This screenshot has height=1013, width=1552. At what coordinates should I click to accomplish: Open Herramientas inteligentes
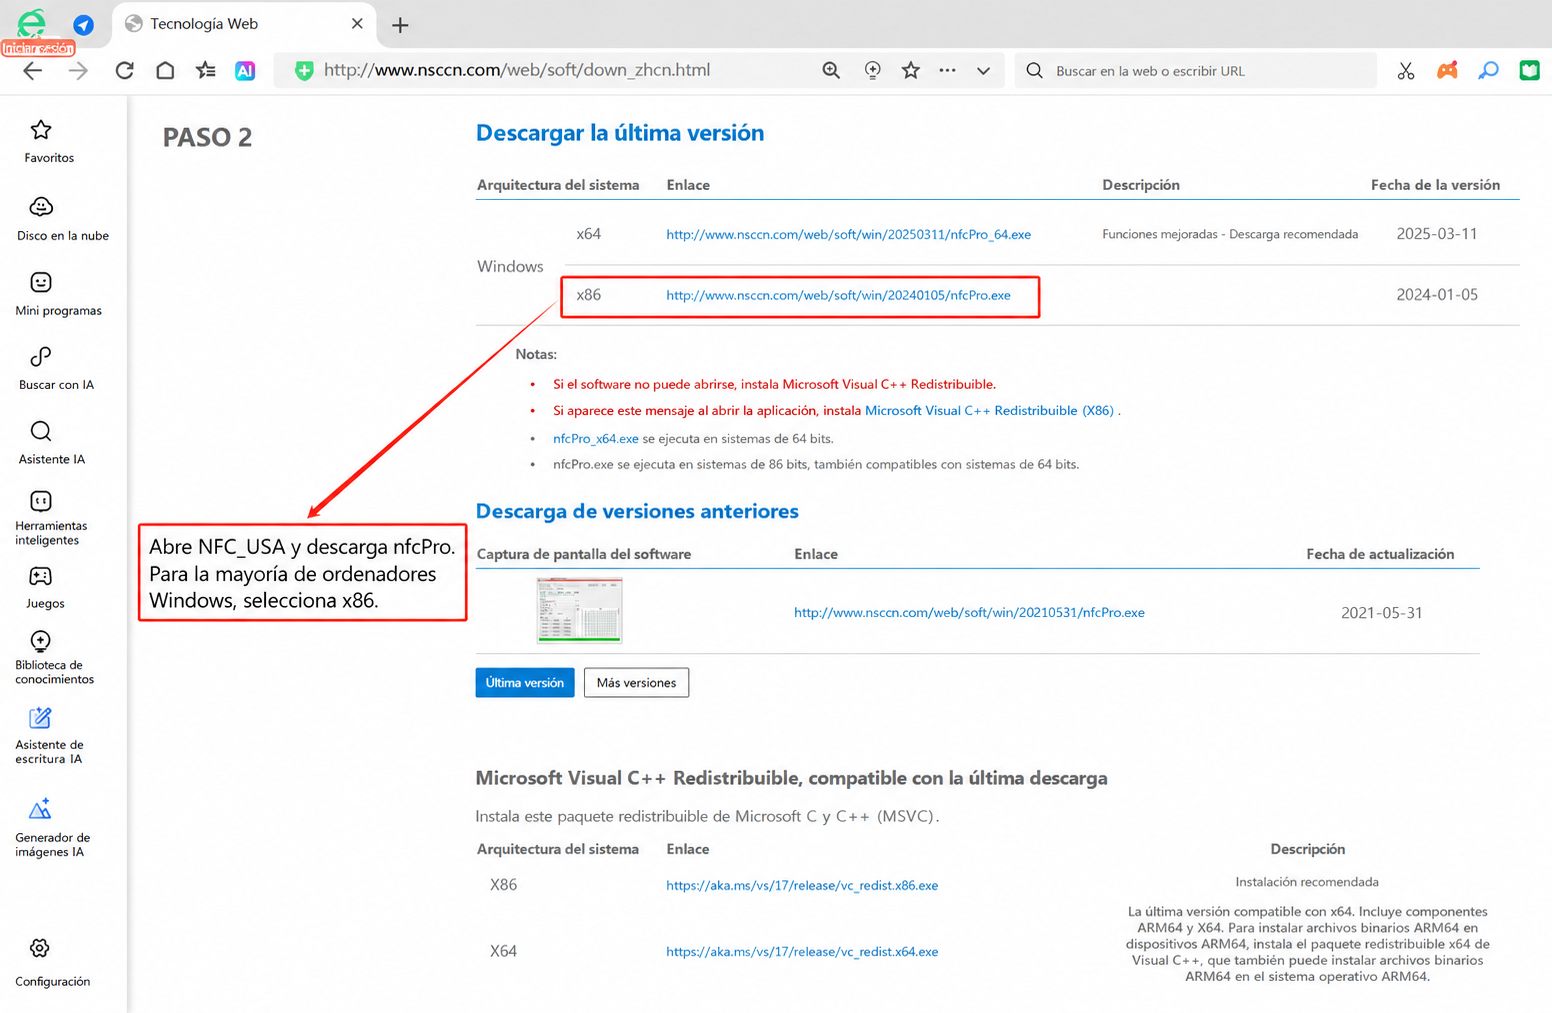(50, 518)
